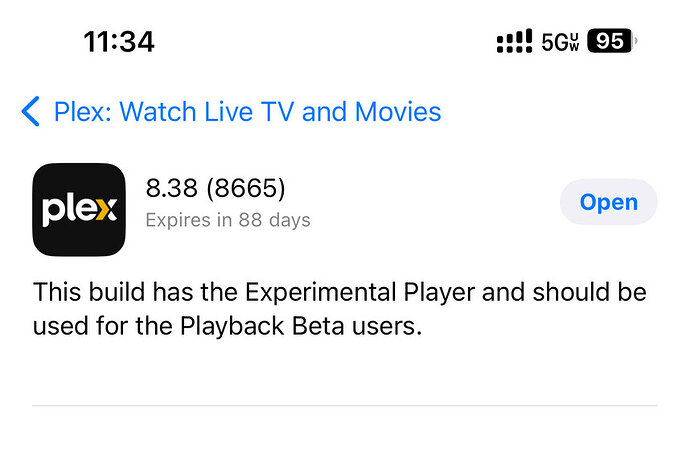
Task: Tap the 5G network indicator
Action: point(554,42)
